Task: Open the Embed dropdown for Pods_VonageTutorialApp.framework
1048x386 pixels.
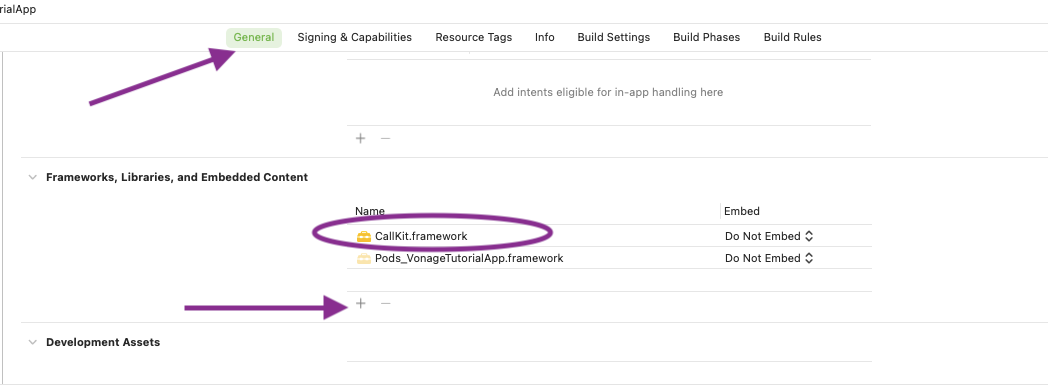Action: [769, 258]
